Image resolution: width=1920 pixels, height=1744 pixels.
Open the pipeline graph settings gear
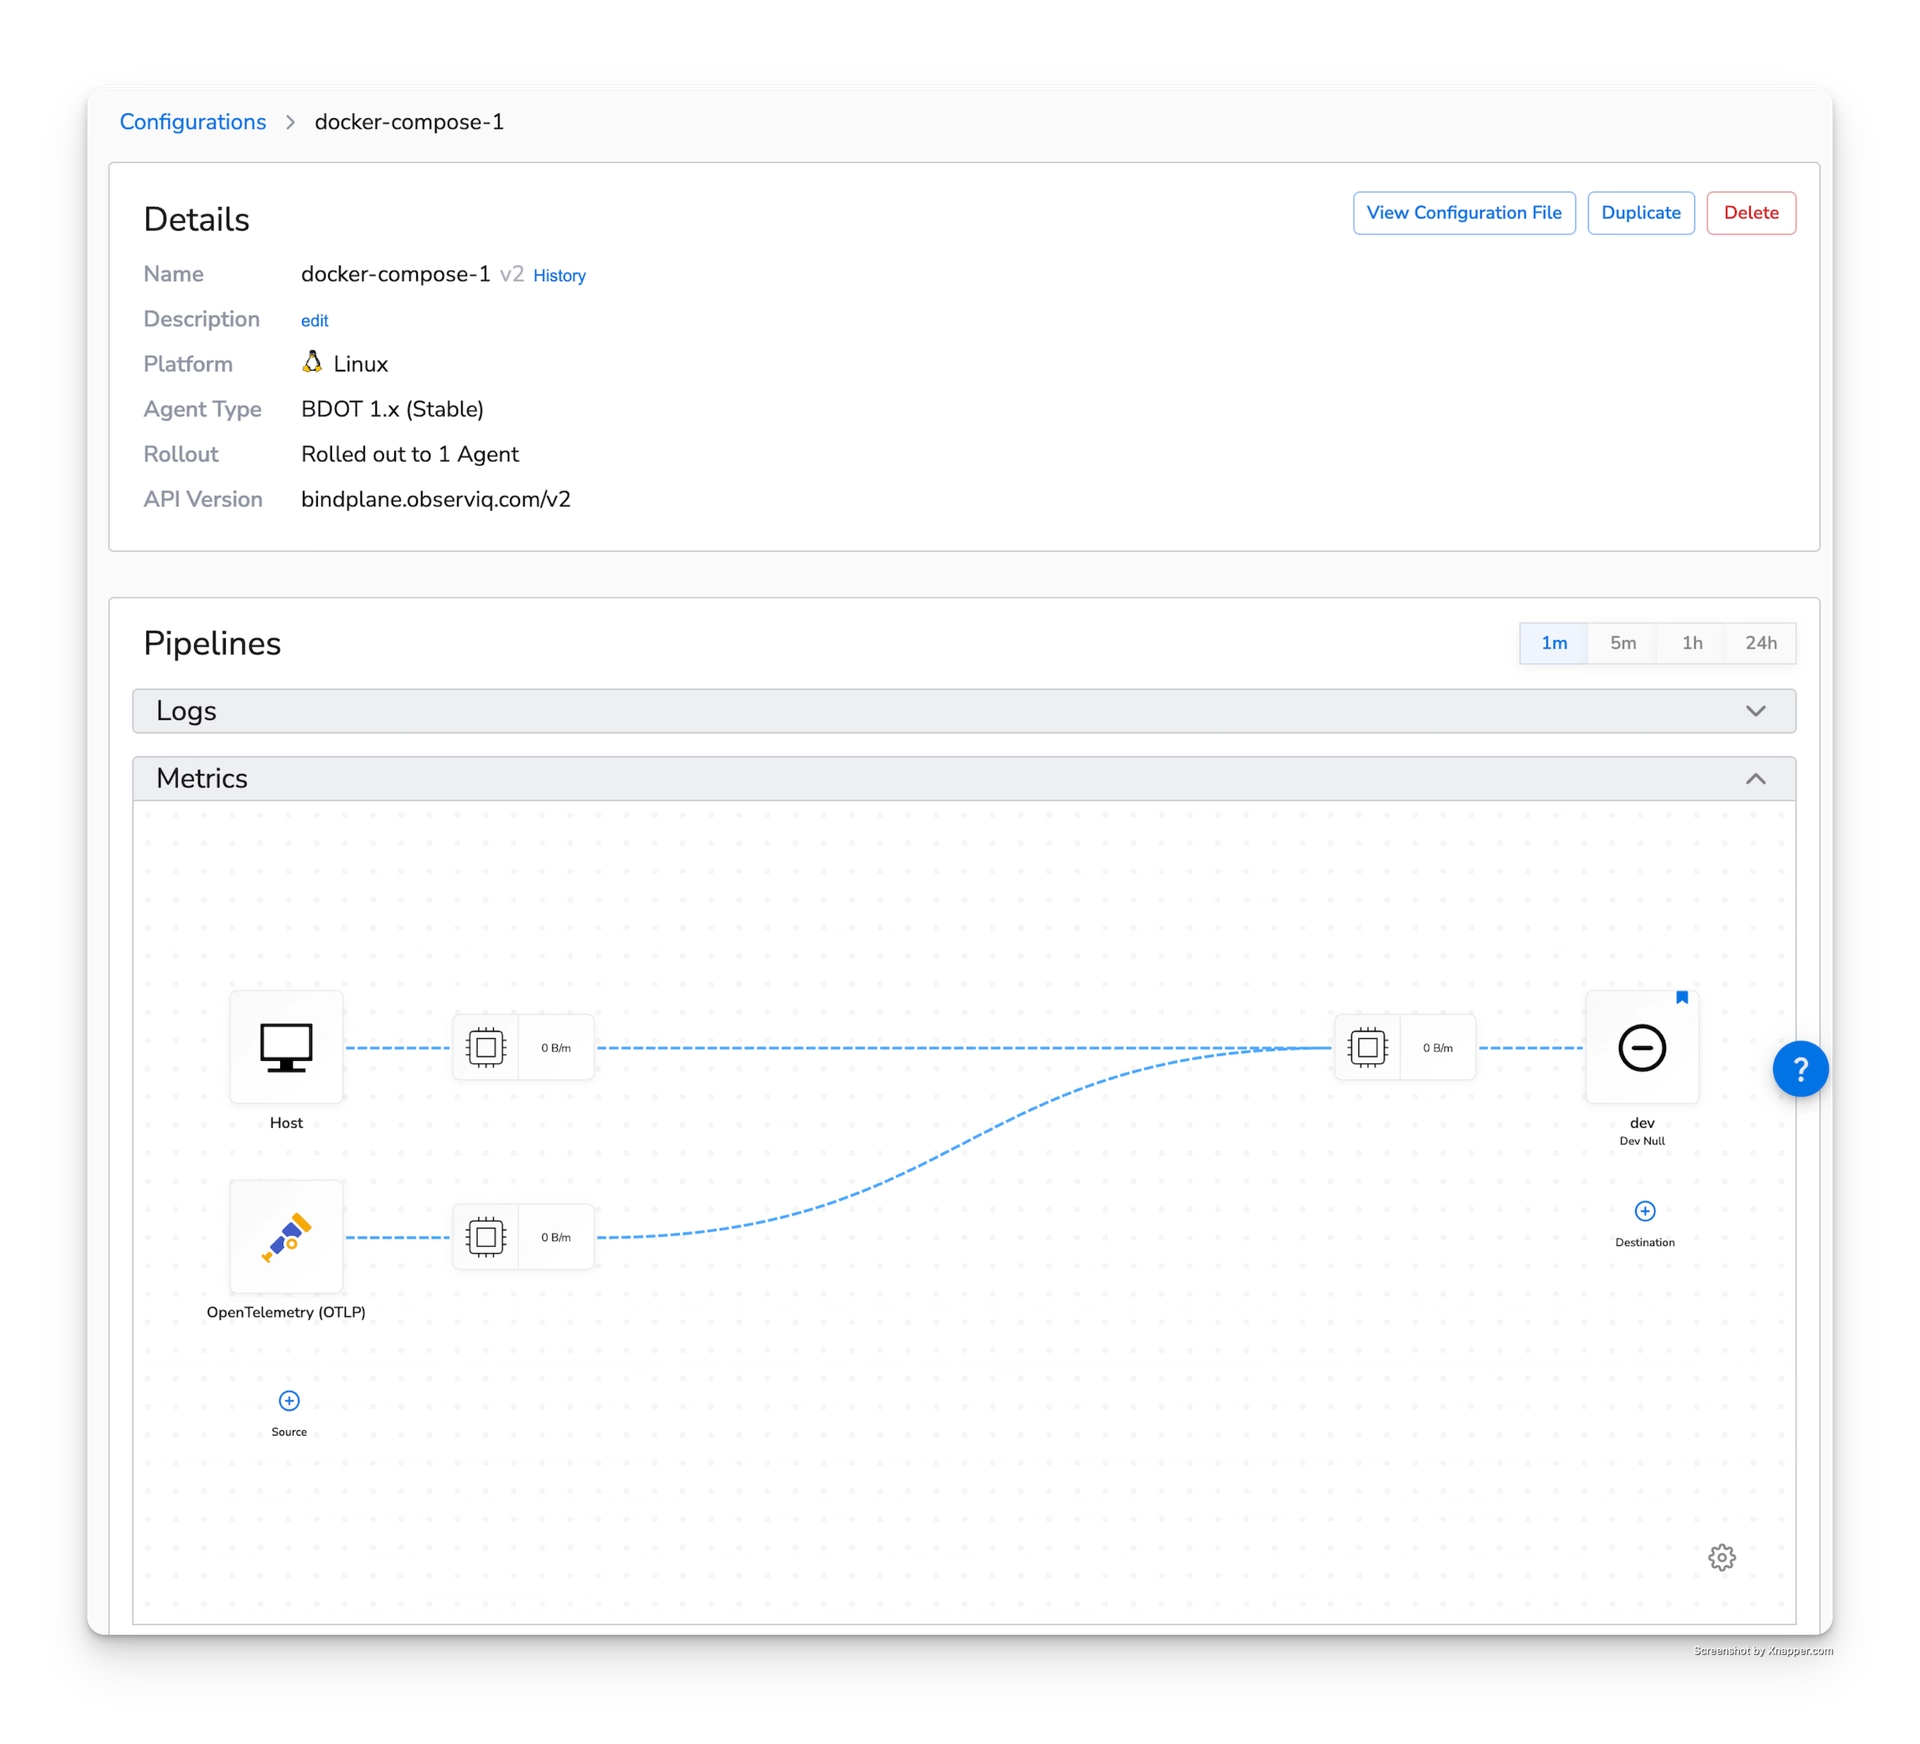coord(1722,1557)
